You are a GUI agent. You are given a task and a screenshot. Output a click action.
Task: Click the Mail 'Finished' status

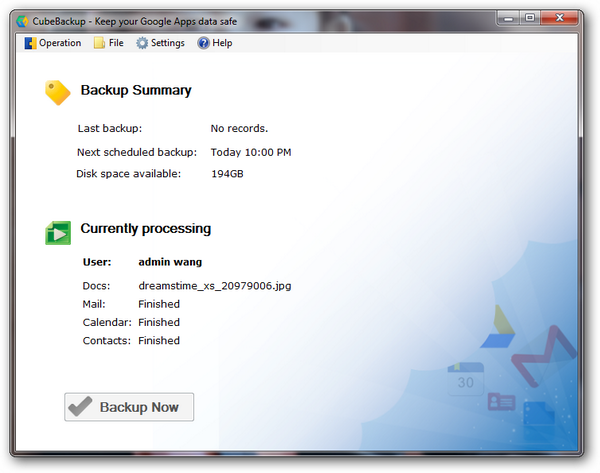click(x=159, y=304)
